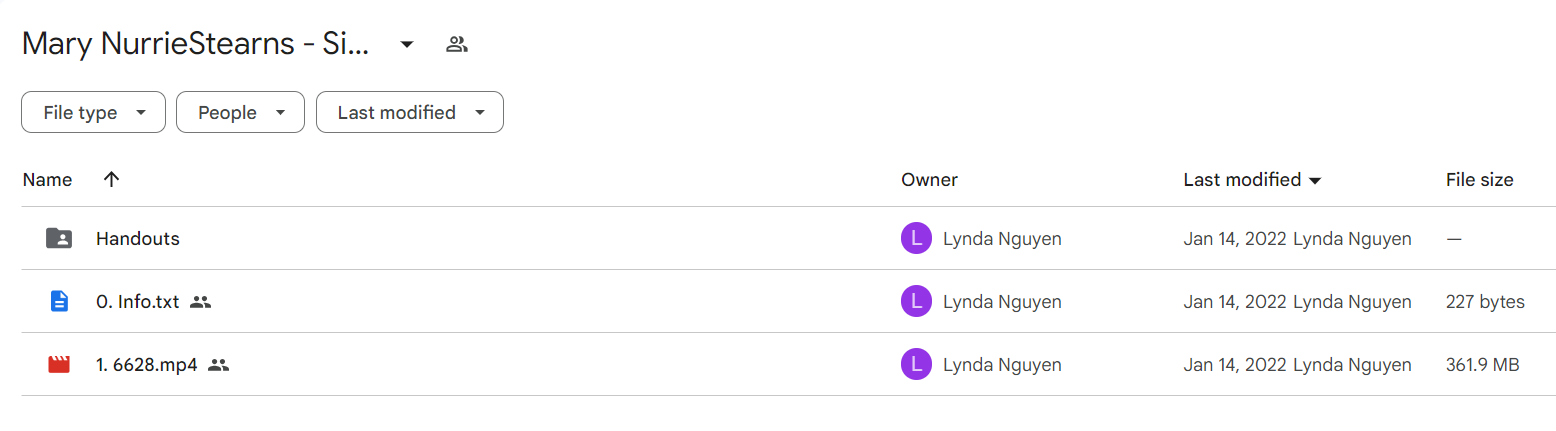Viewport: 1556px width, 431px height.
Task: Click the Owner column header
Action: click(929, 180)
